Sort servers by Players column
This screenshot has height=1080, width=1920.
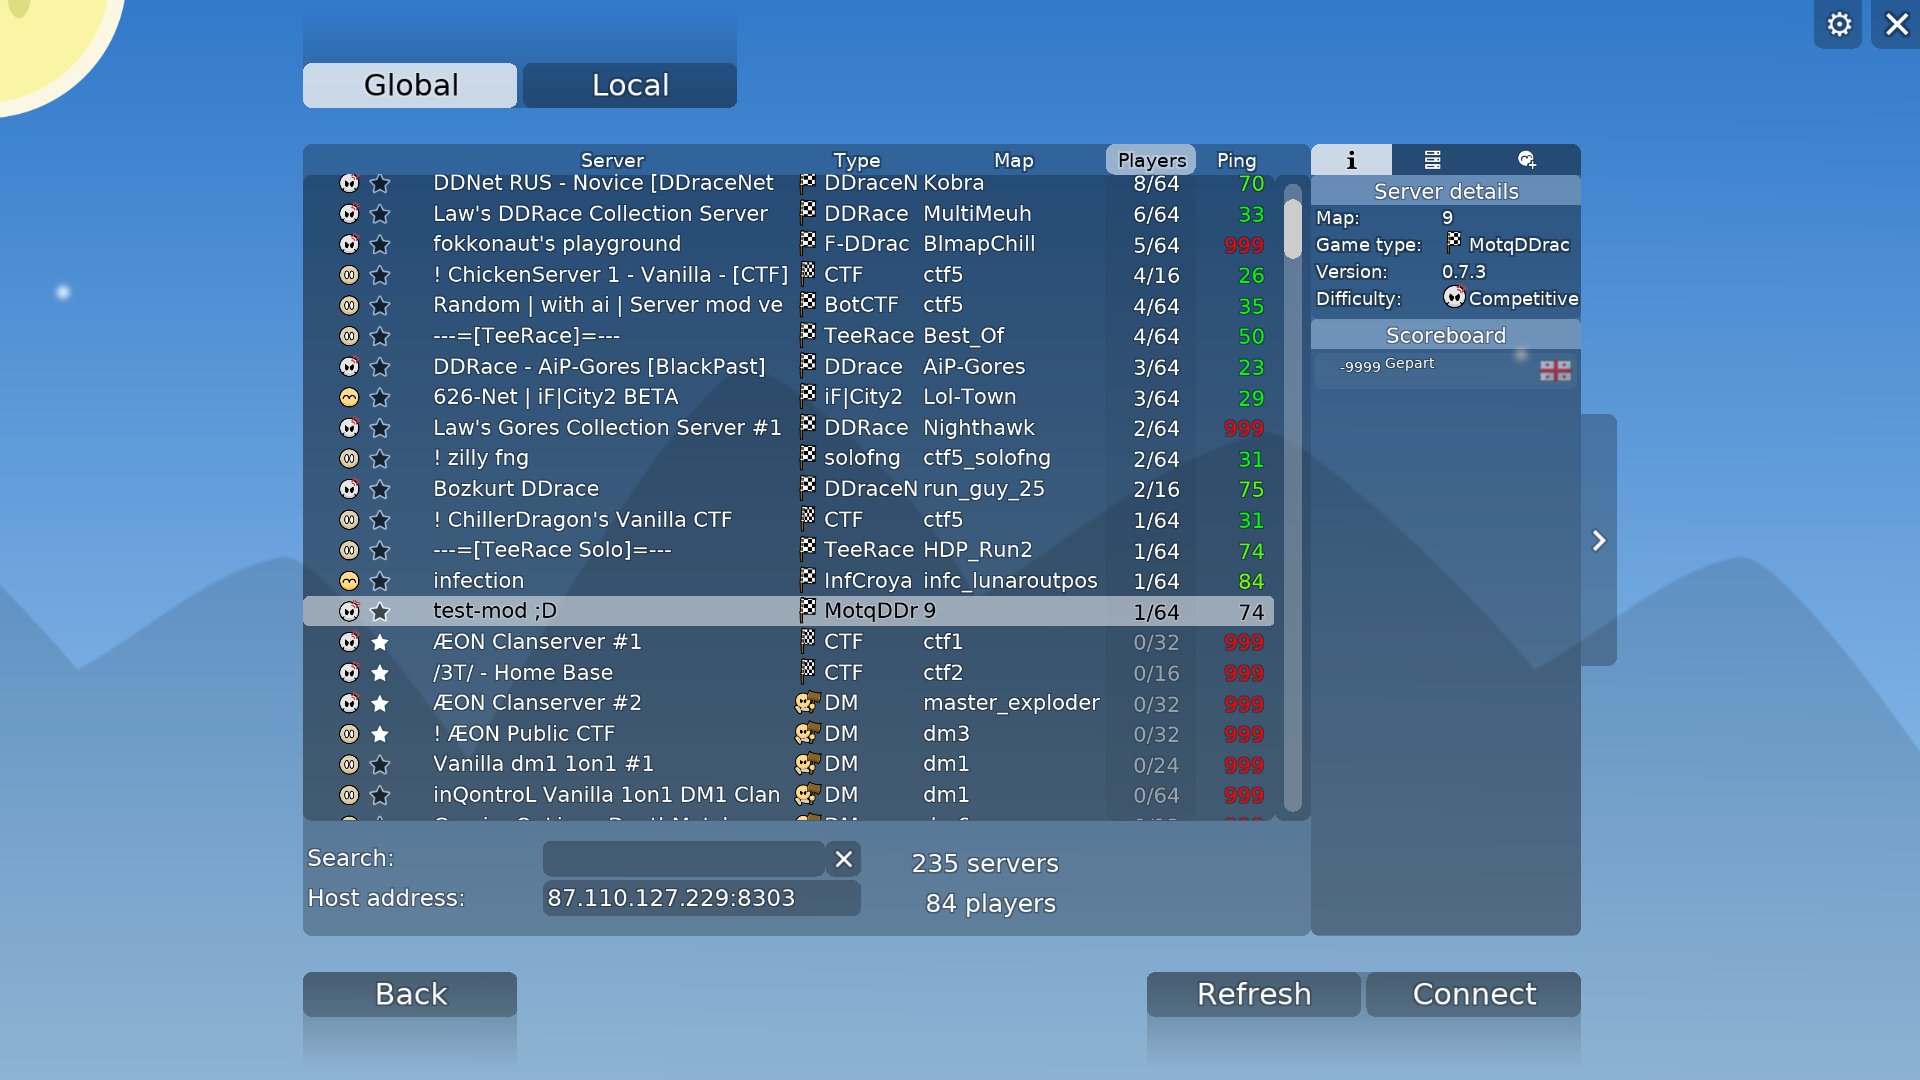(x=1151, y=160)
